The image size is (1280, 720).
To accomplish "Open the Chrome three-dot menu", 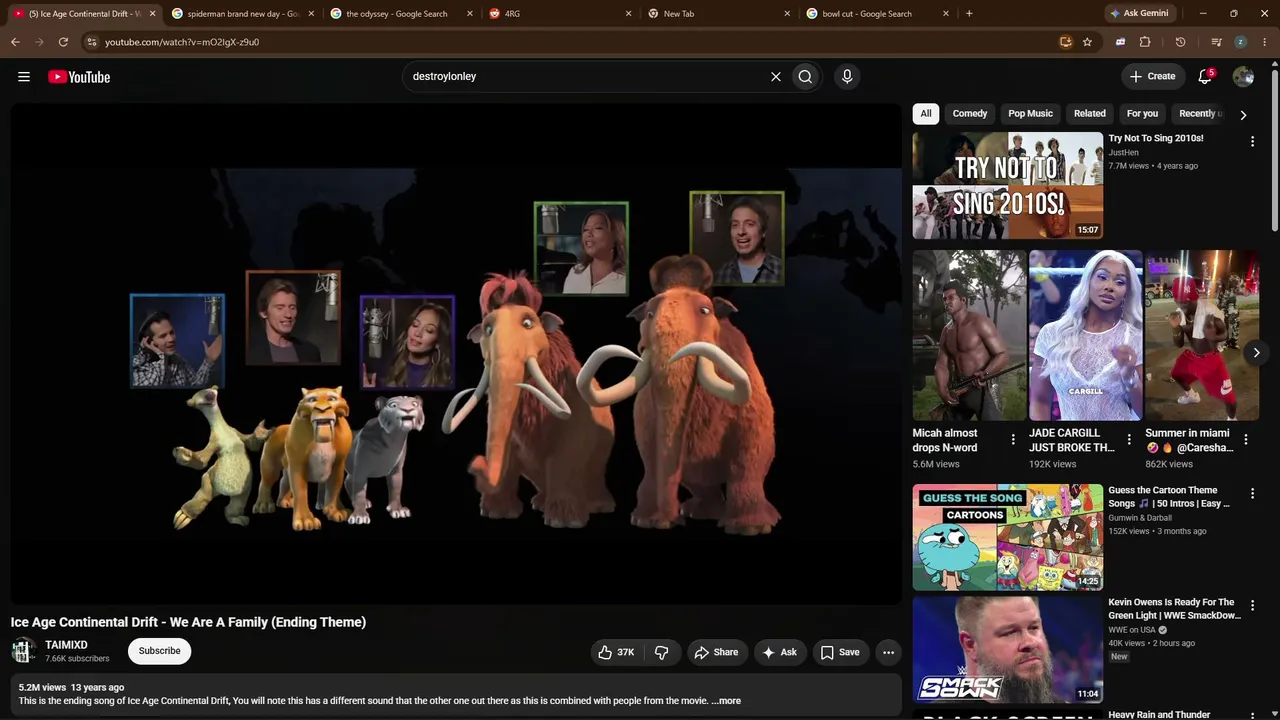I will tap(1265, 42).
